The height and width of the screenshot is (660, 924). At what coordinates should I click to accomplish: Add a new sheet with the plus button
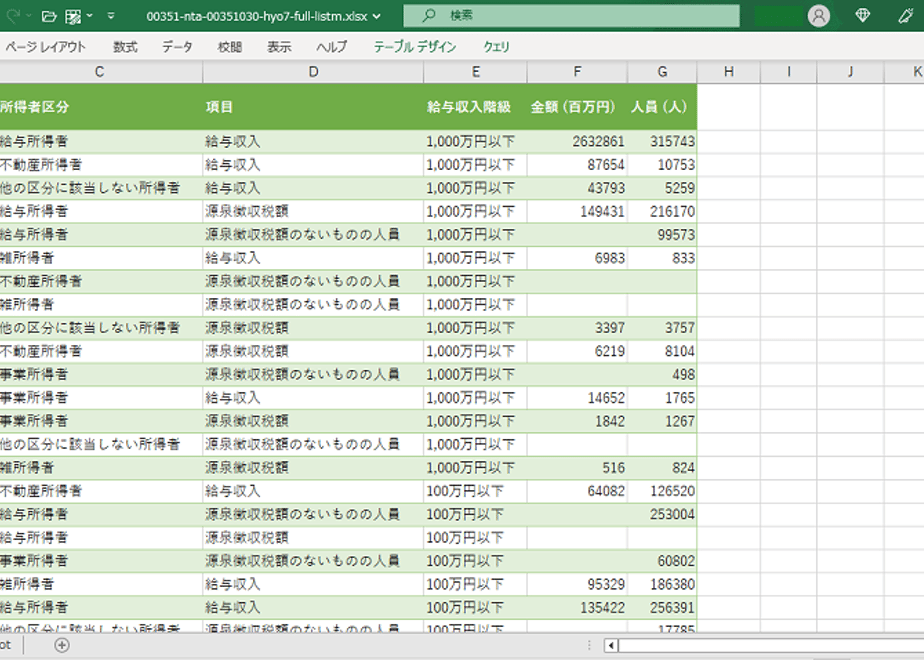pyautogui.click(x=61, y=645)
